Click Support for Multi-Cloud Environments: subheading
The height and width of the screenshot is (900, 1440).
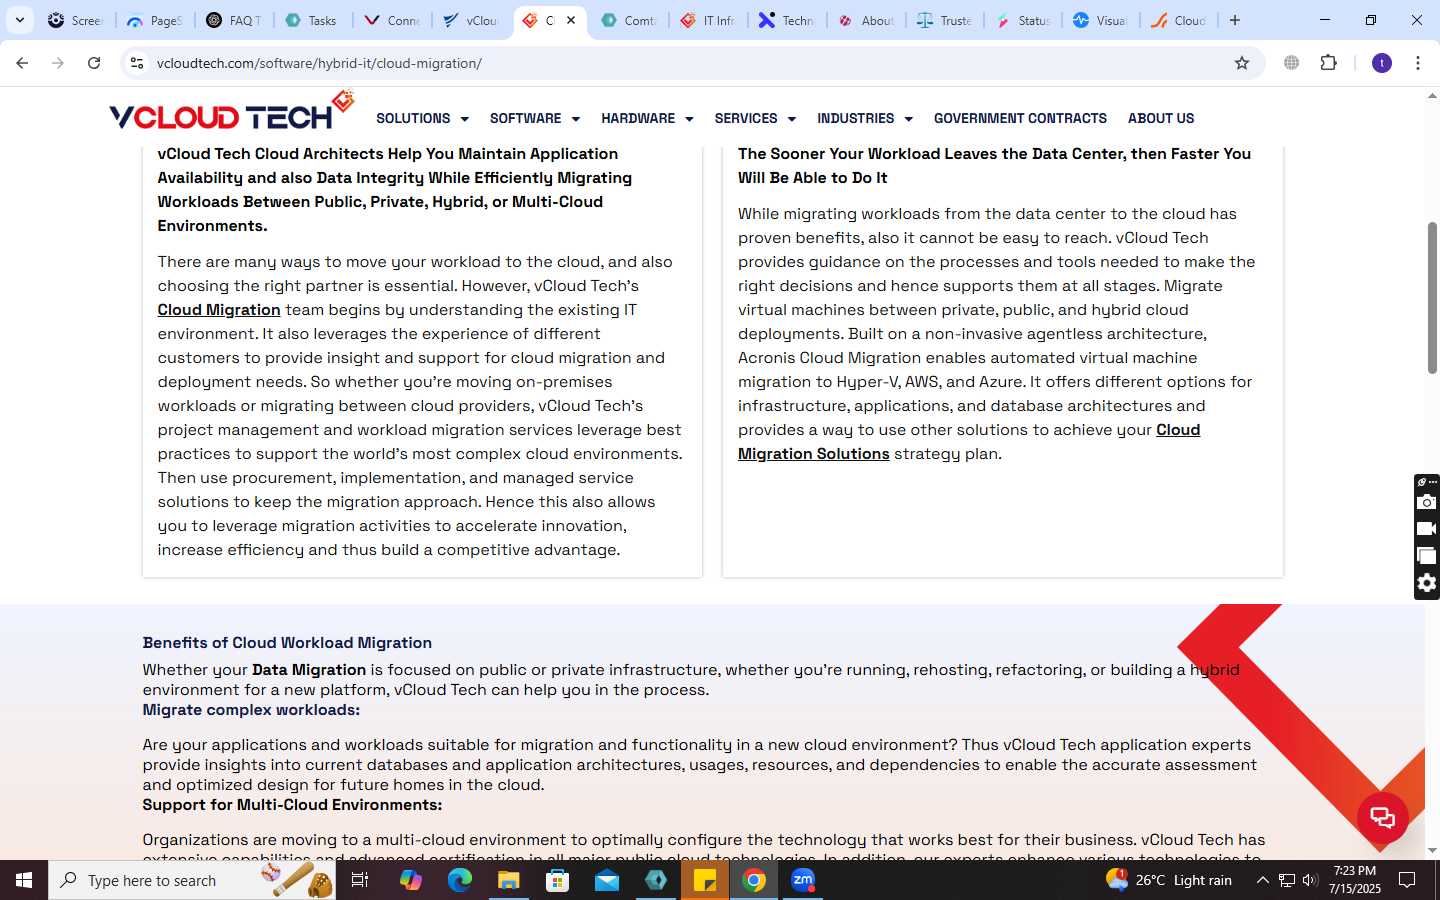[x=292, y=805]
